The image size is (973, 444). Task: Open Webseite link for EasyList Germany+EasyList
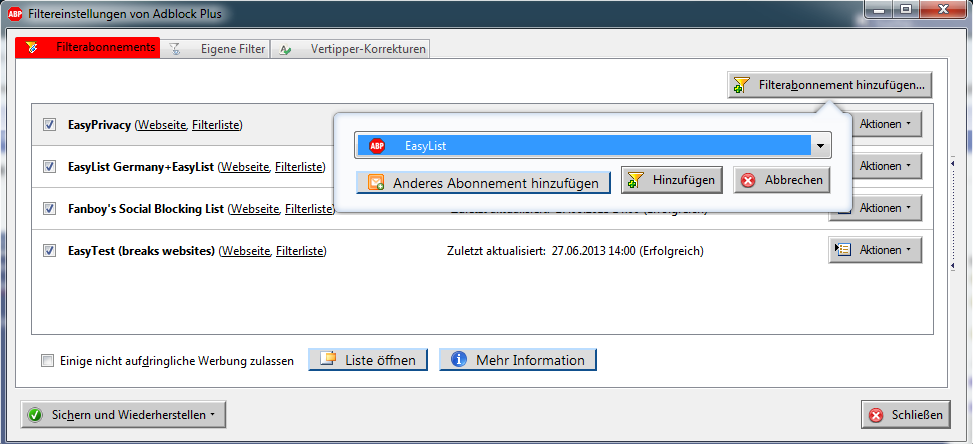click(245, 167)
